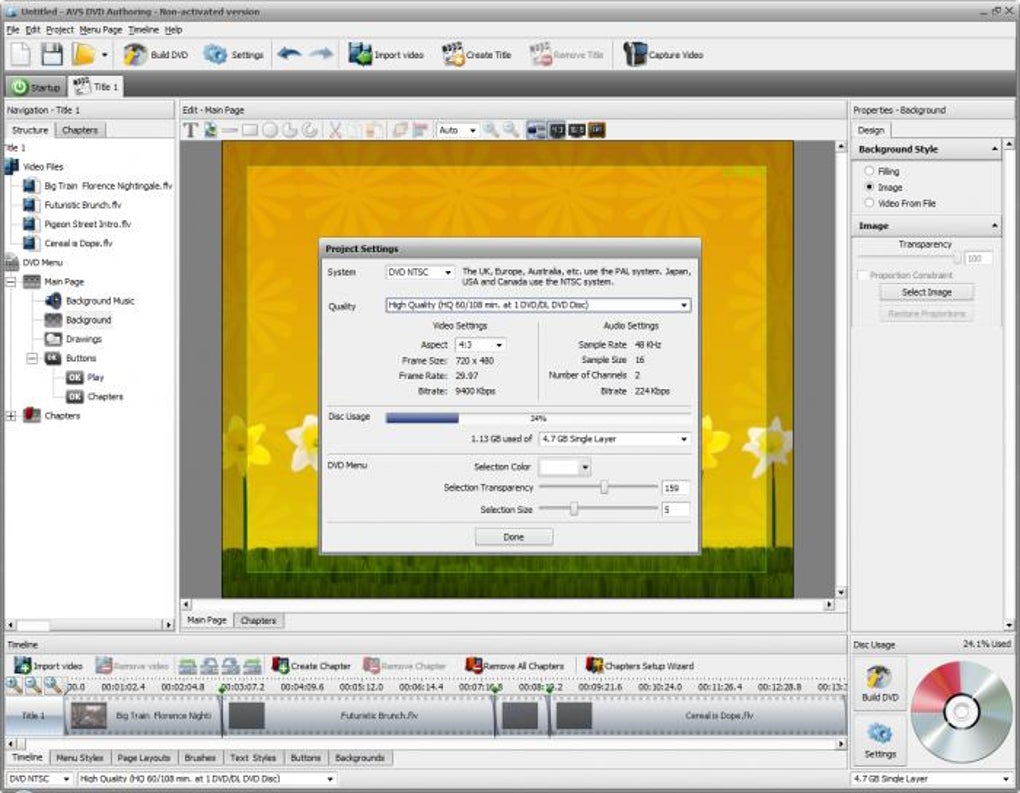
Task: Click Import video in the top toolbar
Action: (386, 55)
